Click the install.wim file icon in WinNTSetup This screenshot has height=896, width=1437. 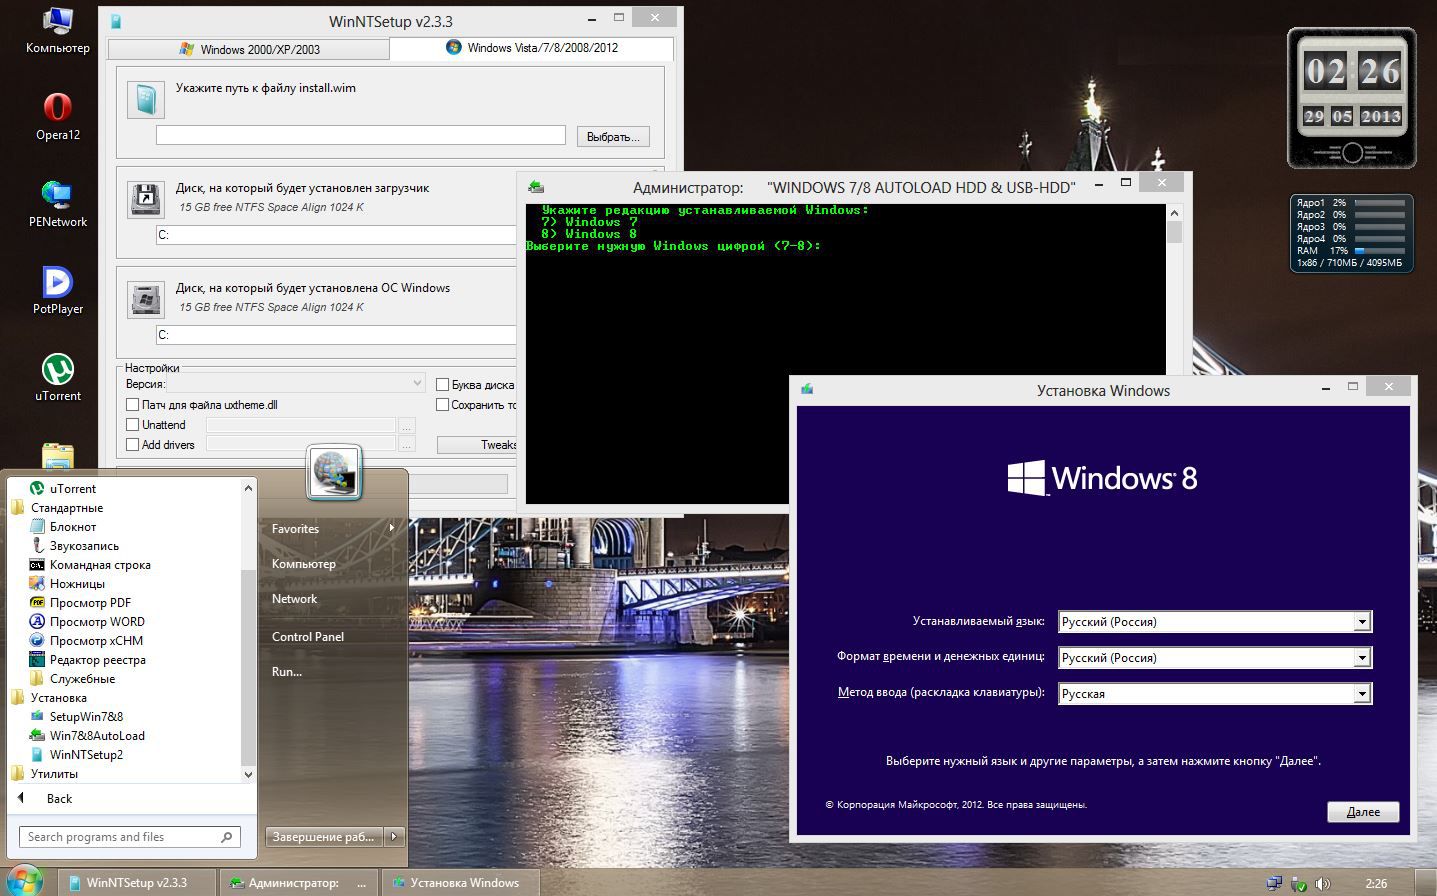(146, 99)
